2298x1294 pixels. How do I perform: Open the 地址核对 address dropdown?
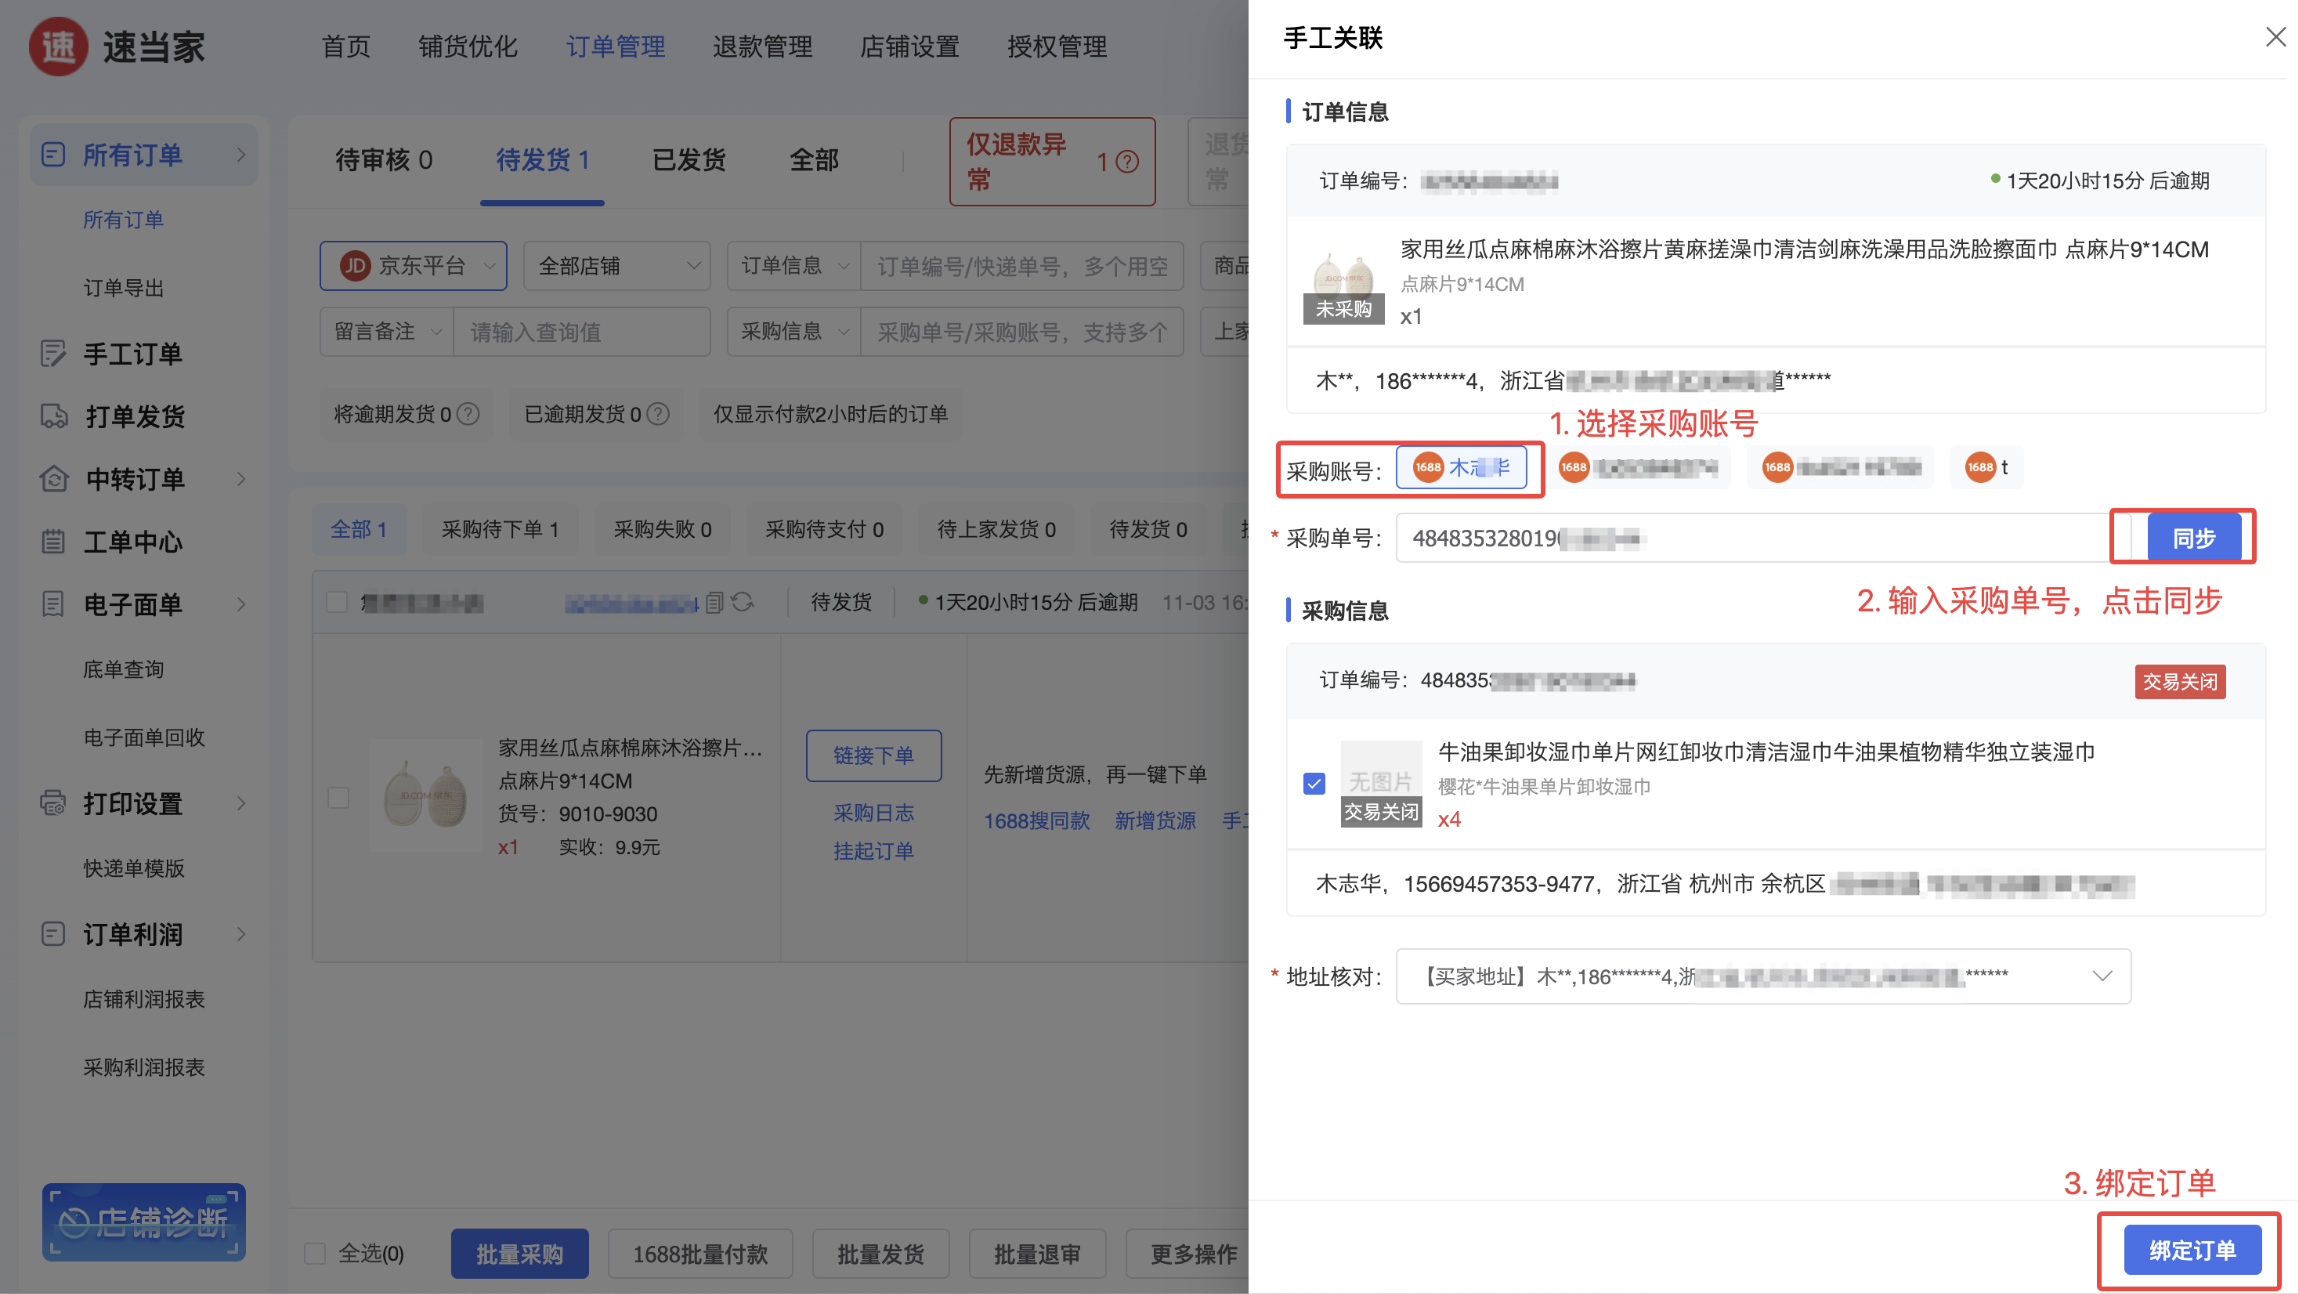pos(1762,976)
